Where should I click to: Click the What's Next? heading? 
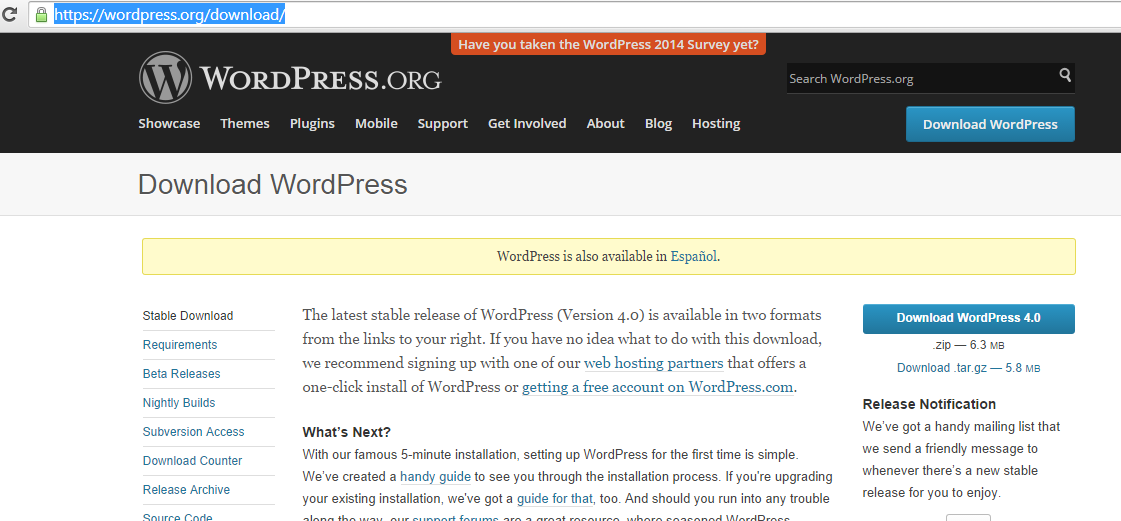347,432
